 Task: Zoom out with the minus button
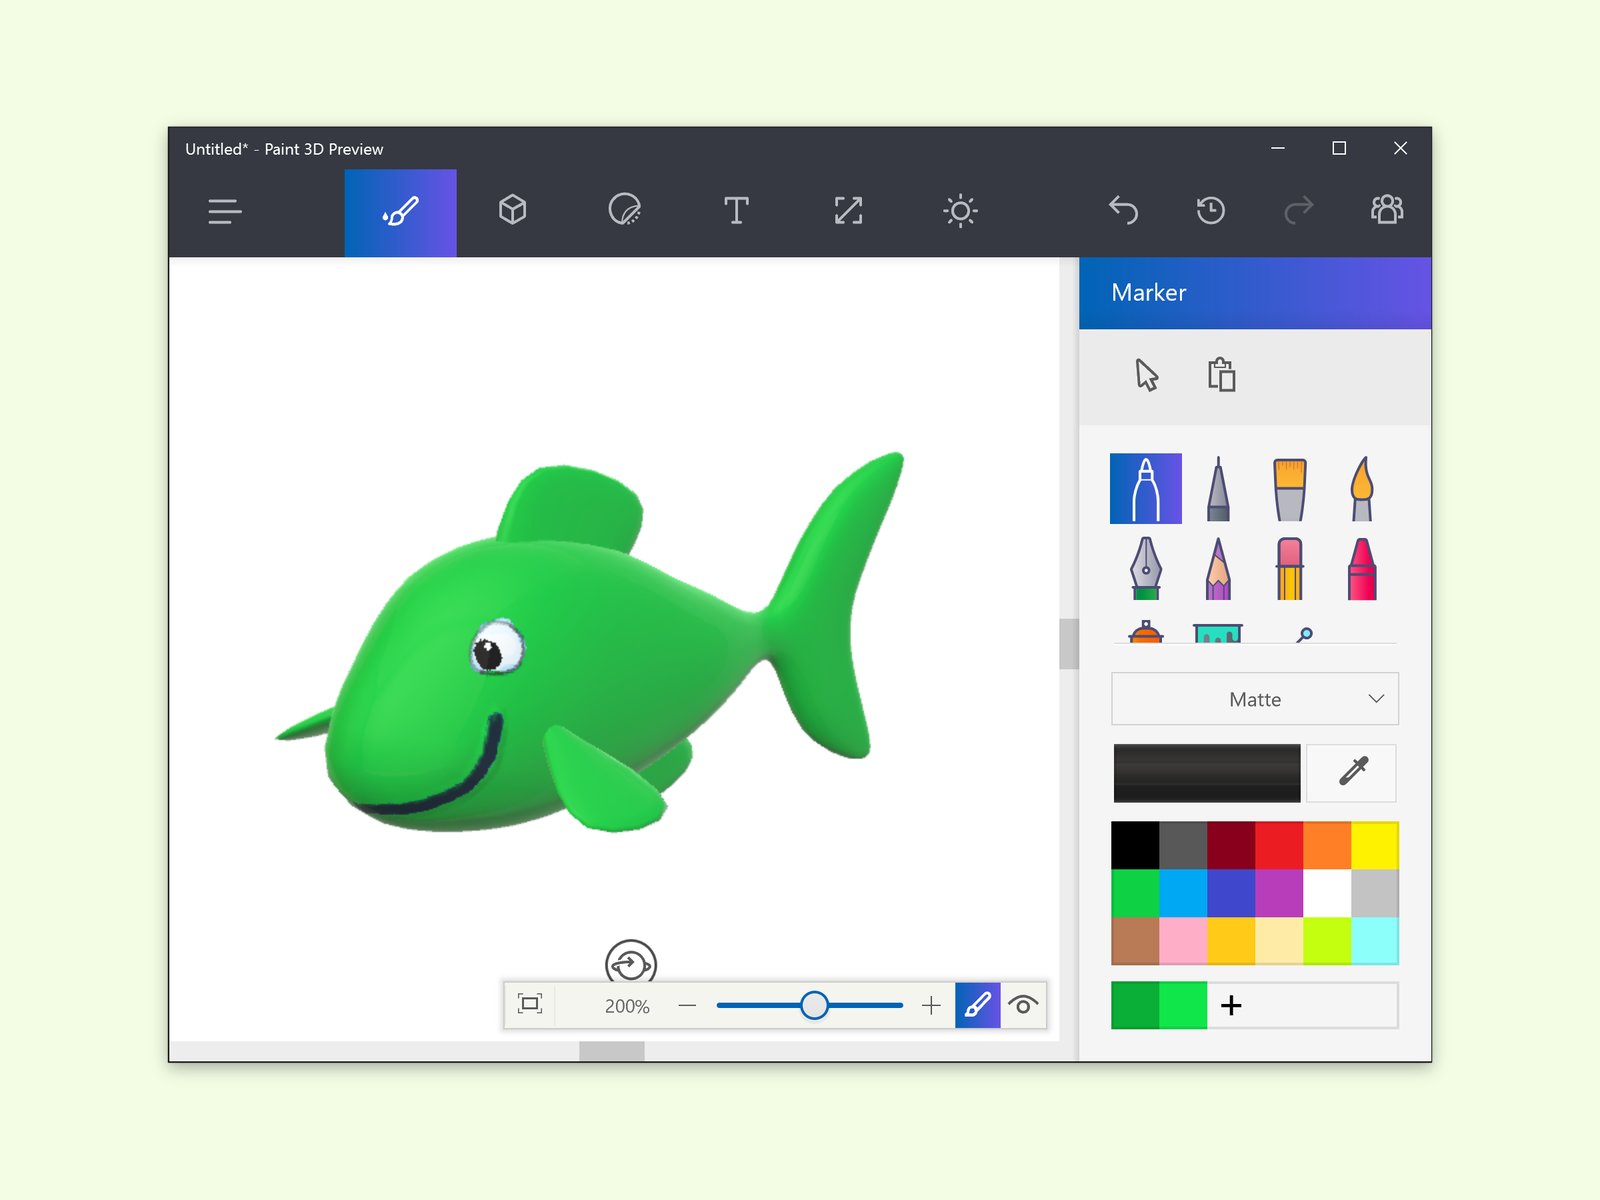pyautogui.click(x=687, y=1005)
